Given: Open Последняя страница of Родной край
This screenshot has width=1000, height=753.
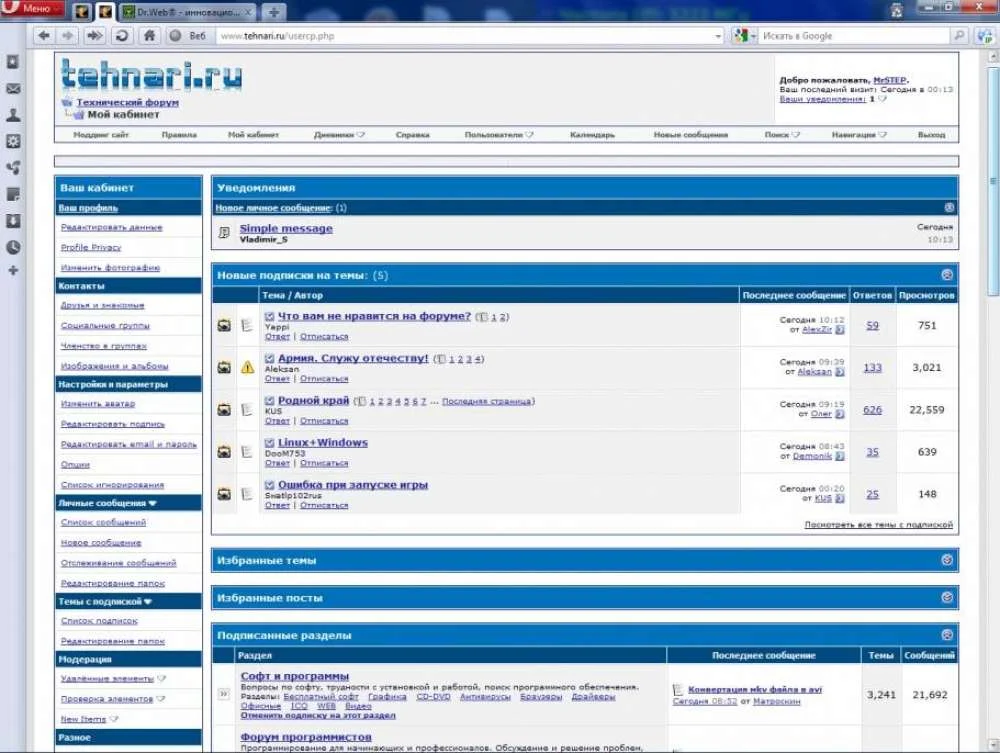Looking at the screenshot, I should (x=487, y=401).
